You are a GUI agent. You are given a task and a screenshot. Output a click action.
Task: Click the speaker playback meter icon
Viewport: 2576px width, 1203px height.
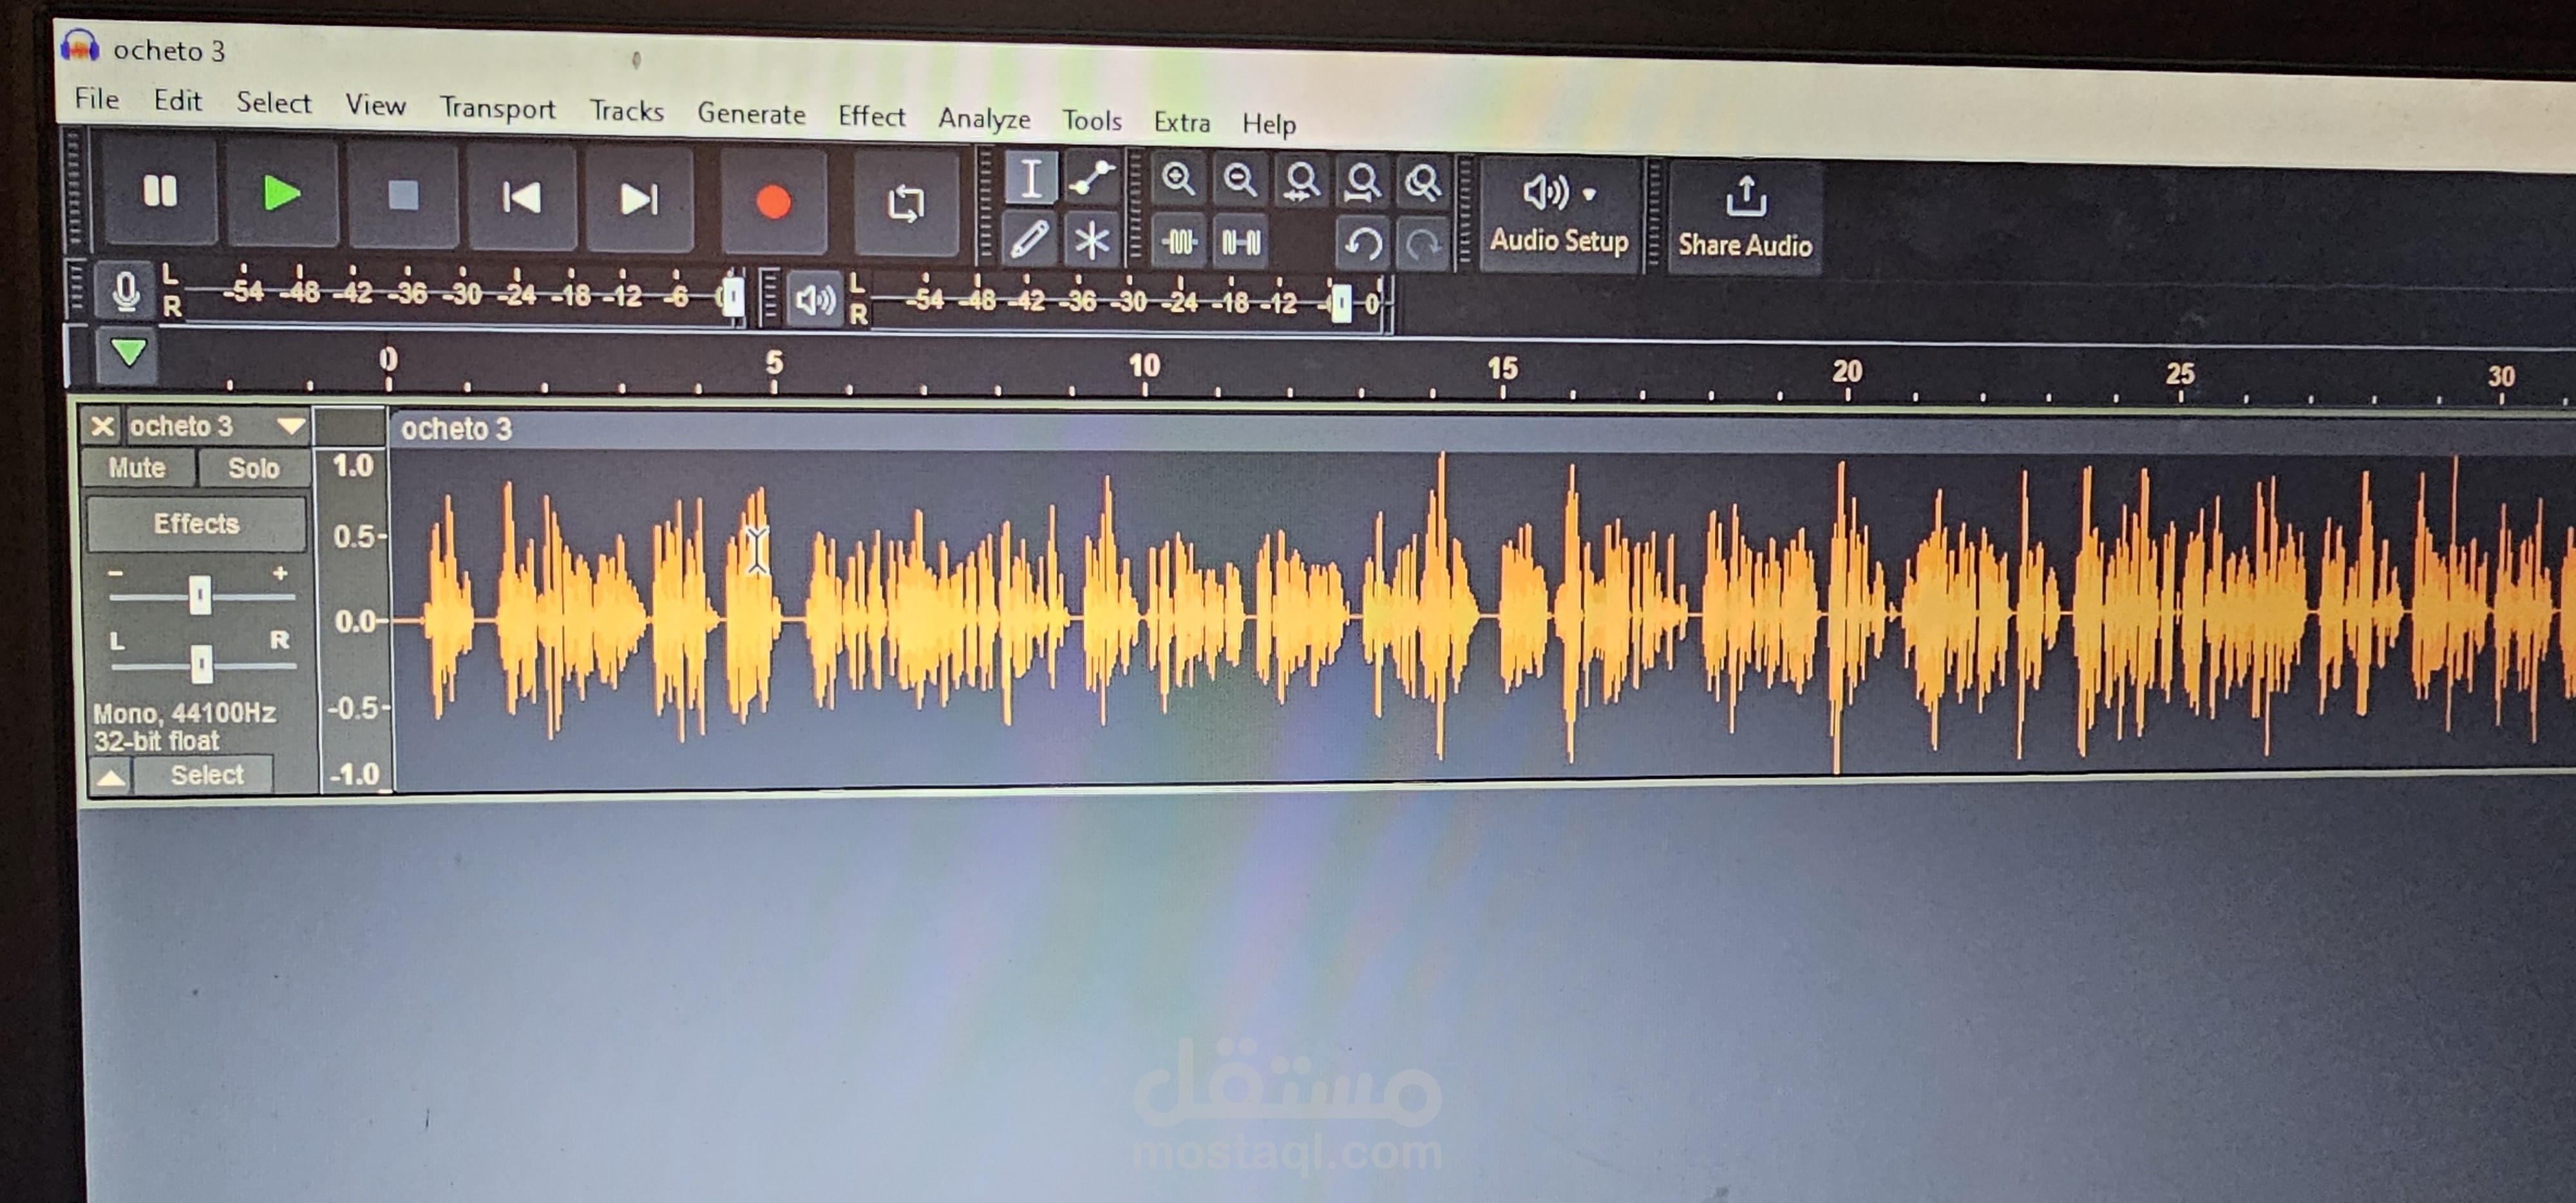tap(814, 299)
